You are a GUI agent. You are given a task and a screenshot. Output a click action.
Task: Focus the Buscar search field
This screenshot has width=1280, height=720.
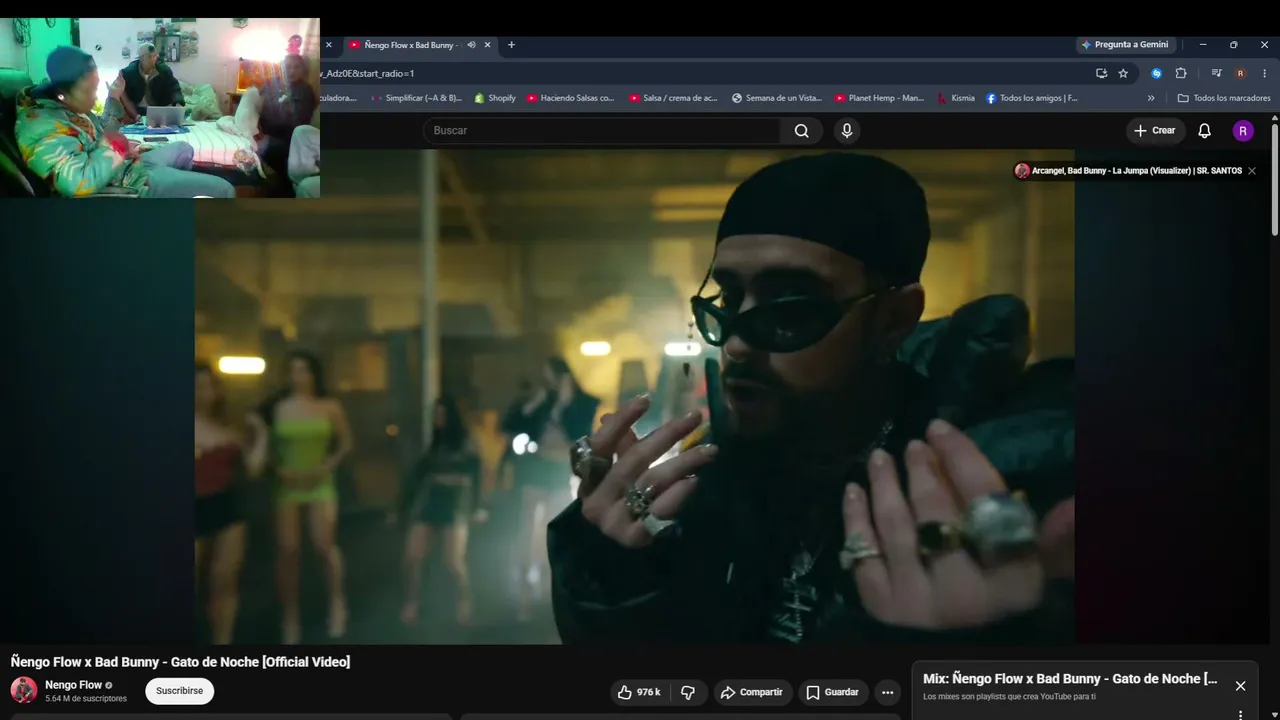point(602,131)
